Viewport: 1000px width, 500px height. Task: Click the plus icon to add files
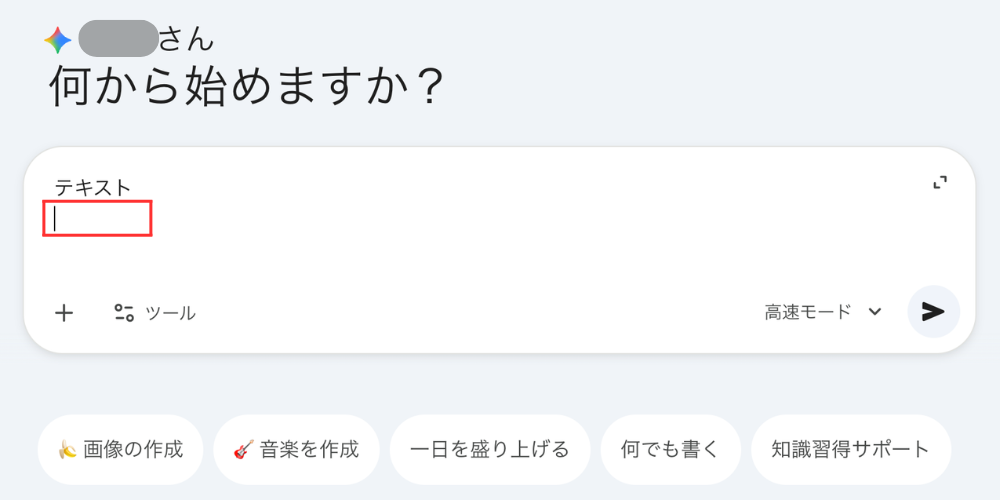(x=64, y=313)
